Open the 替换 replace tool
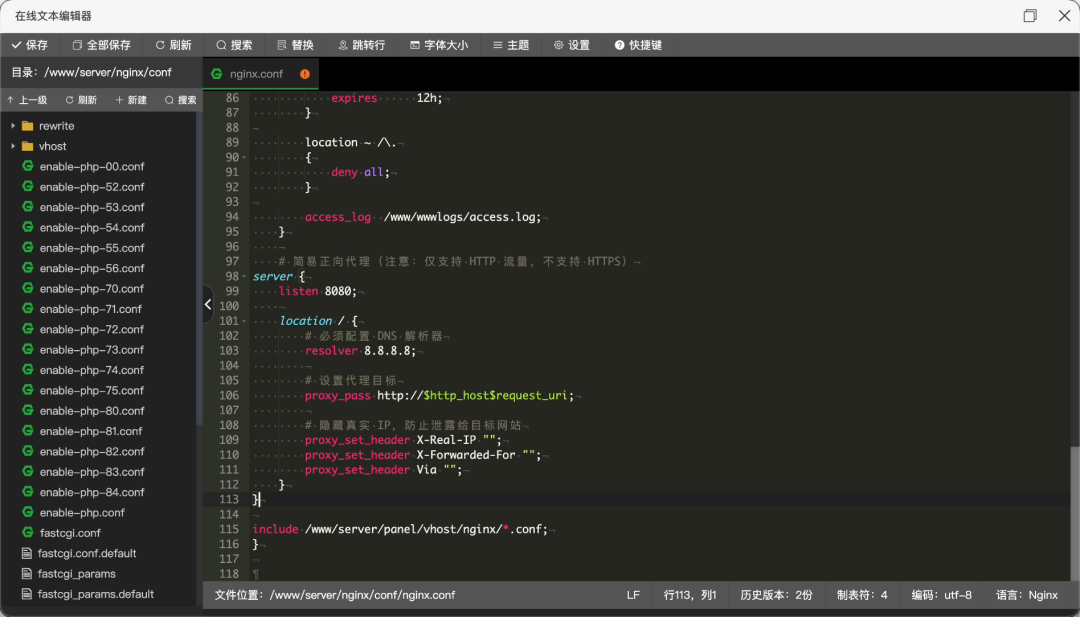The image size is (1080, 617). click(296, 44)
